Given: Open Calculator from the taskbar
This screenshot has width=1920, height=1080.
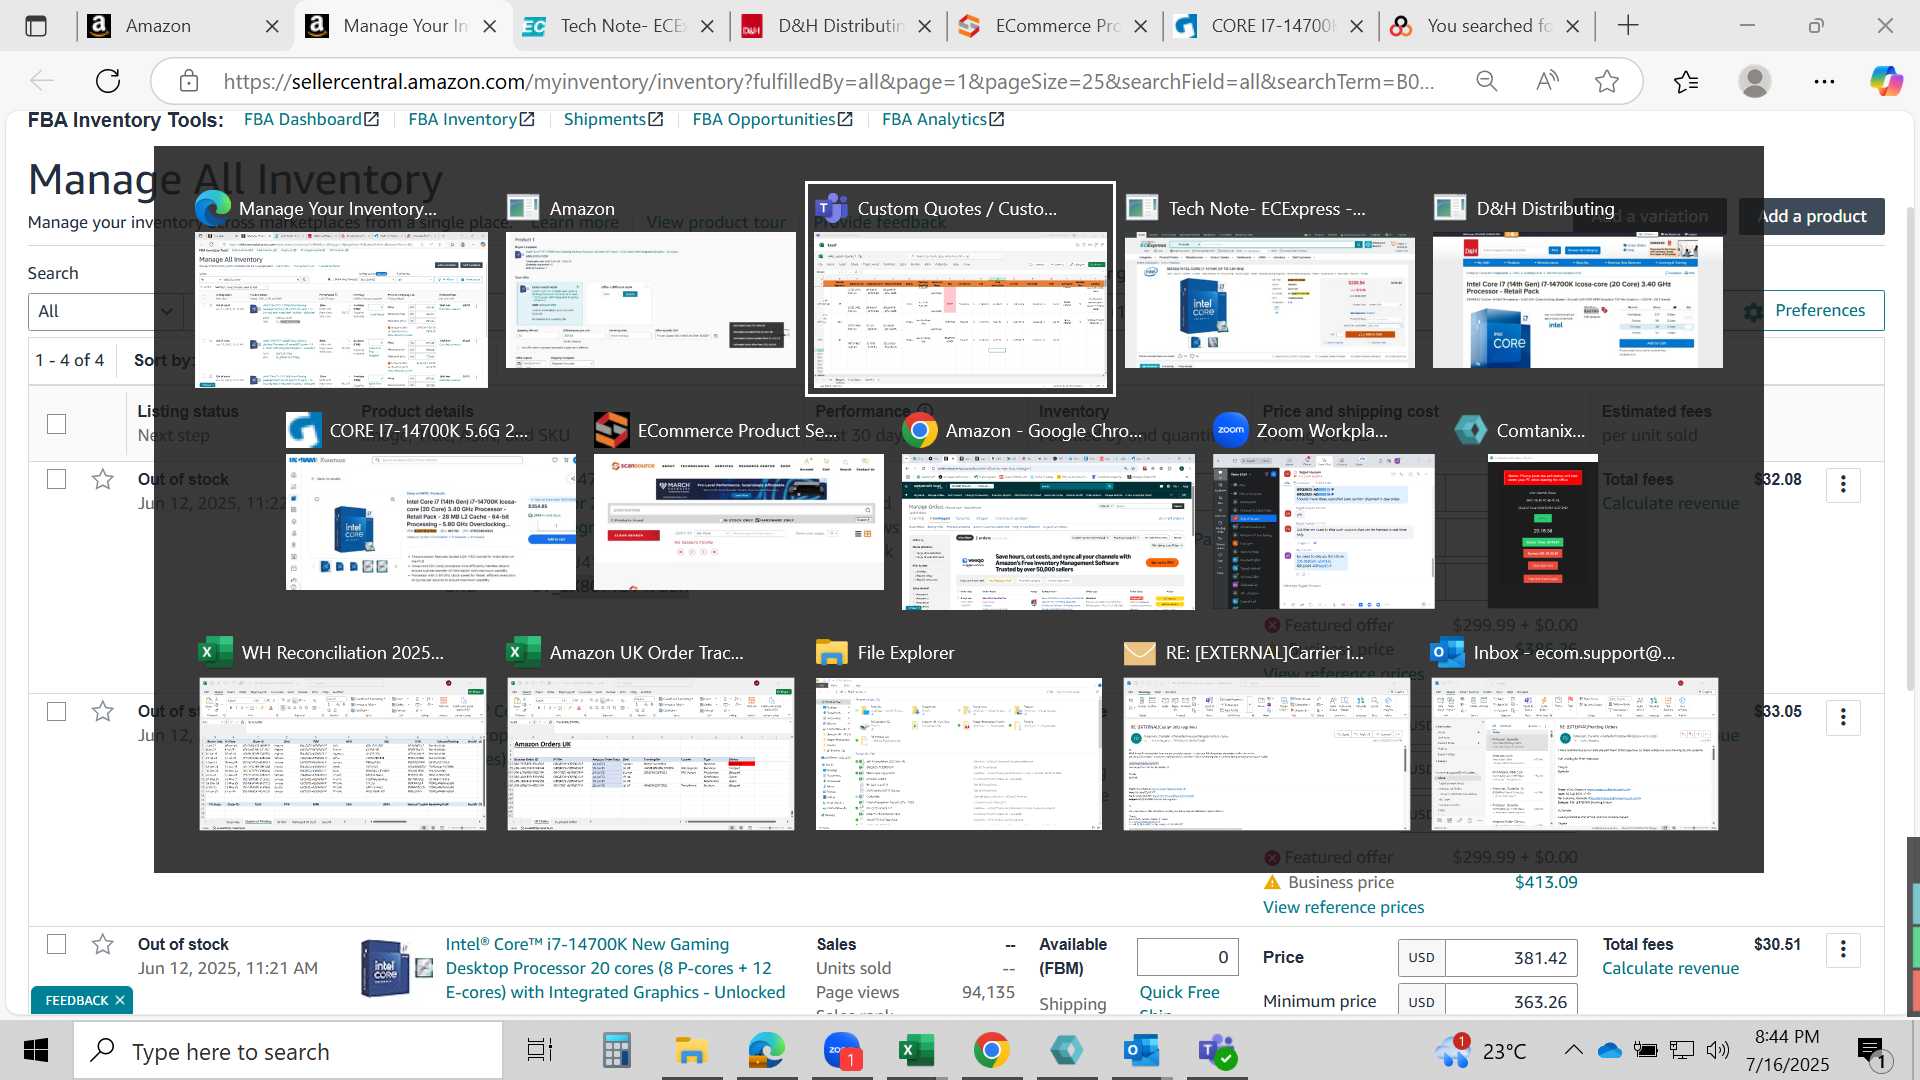Looking at the screenshot, I should tap(617, 1051).
